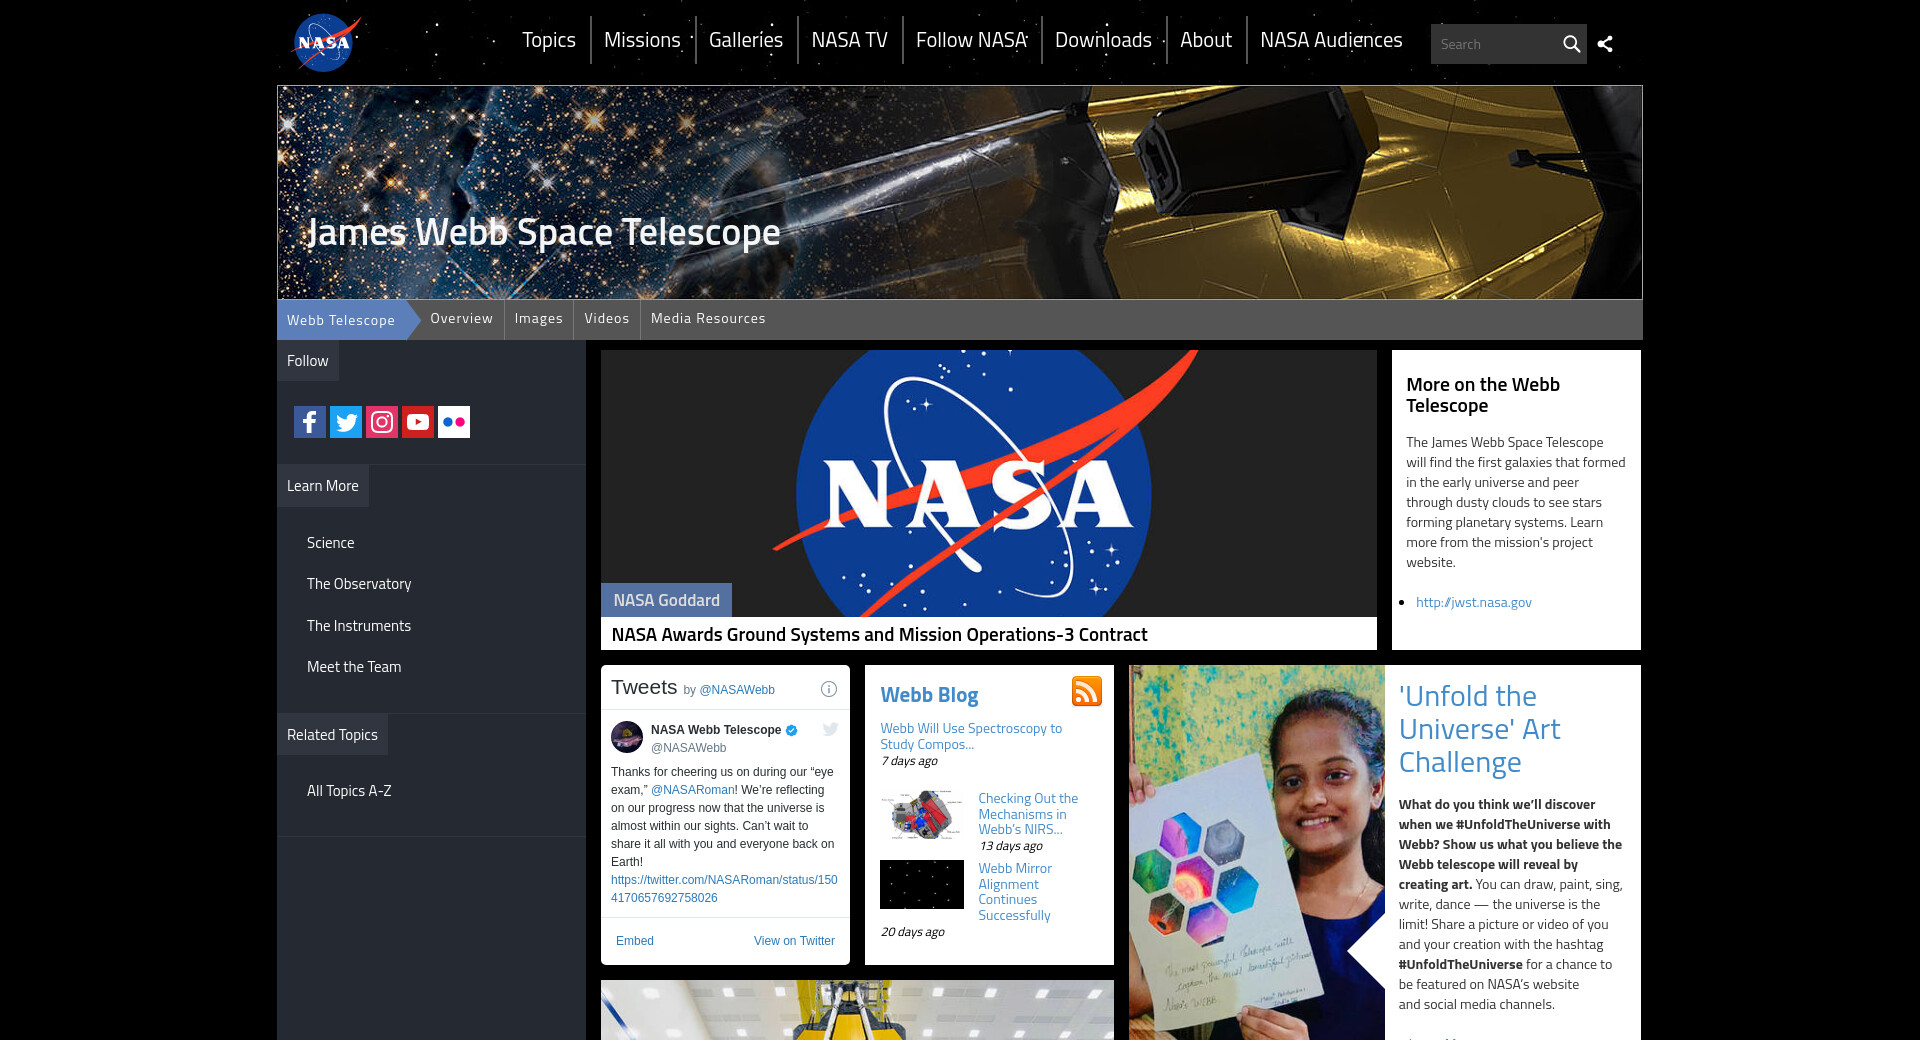1920x1040 pixels.
Task: Open the Instagram follow icon
Action: point(382,422)
